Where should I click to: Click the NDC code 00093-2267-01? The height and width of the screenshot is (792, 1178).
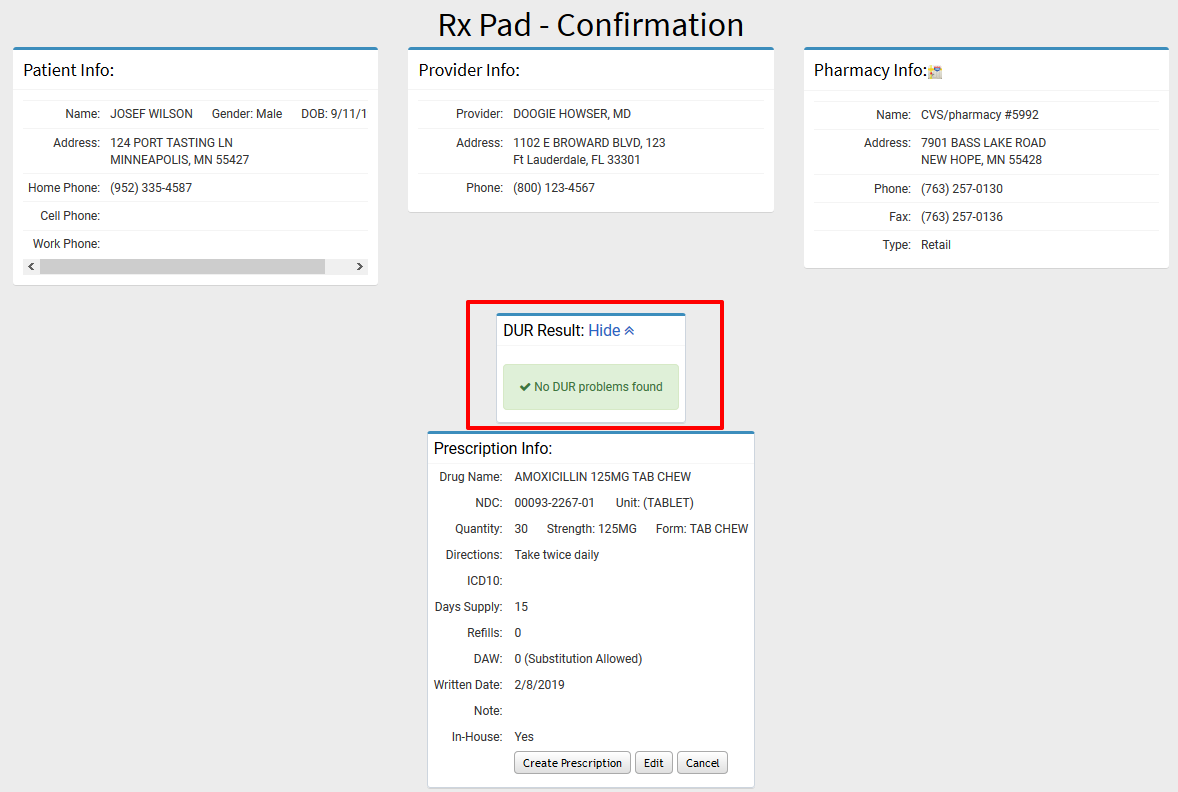pos(554,503)
